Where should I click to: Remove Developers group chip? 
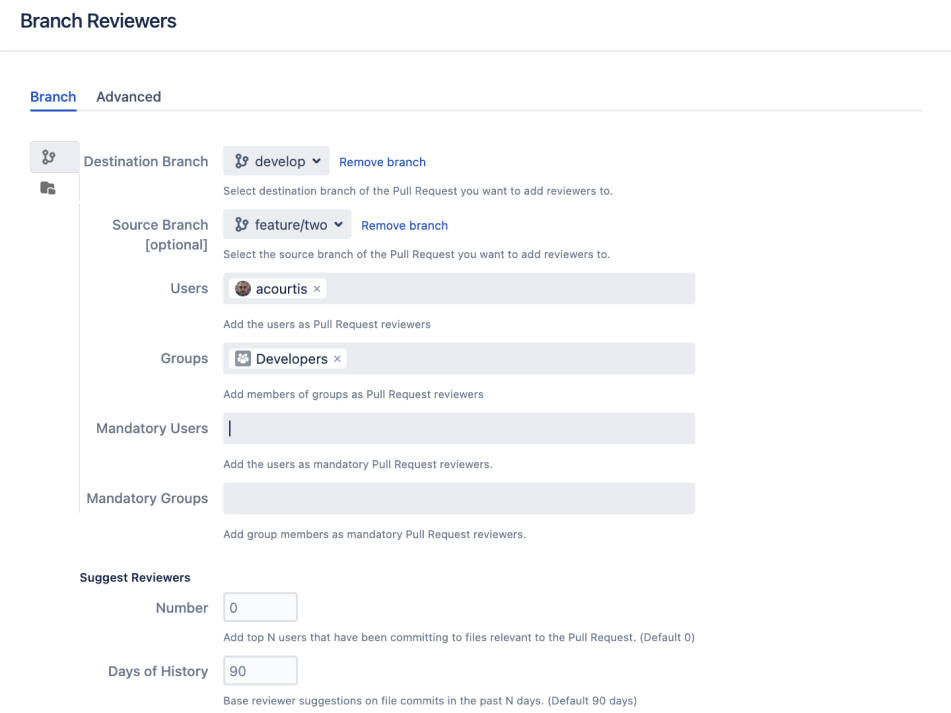click(x=337, y=359)
